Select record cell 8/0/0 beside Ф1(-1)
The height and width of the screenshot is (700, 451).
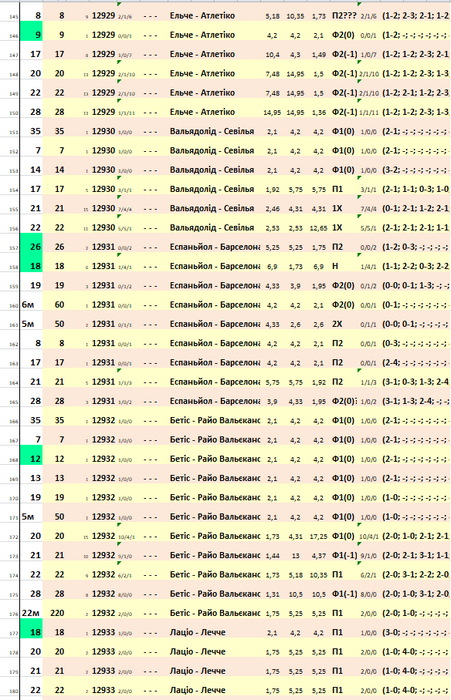pos(368,594)
